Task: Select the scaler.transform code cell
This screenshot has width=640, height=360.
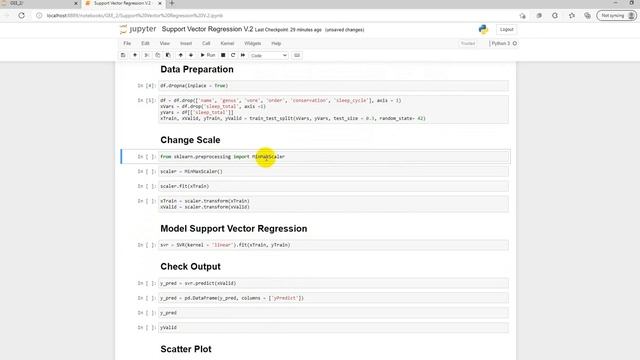Action: [x=333, y=204]
